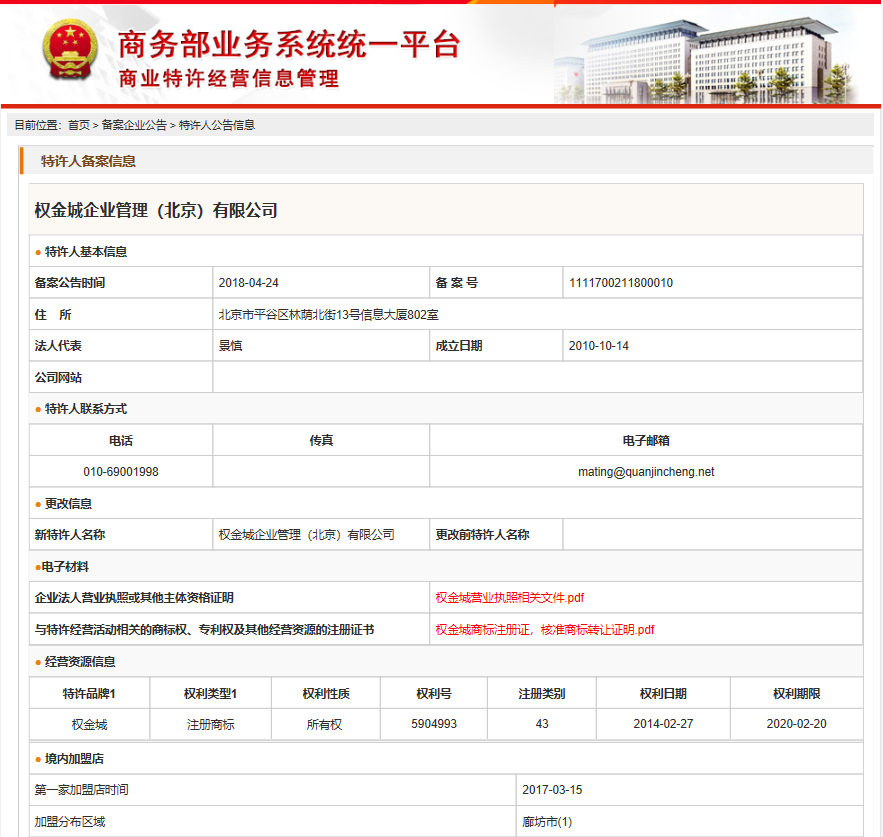
Task: Open the 首页 breadcrumb link
Action: click(79, 125)
